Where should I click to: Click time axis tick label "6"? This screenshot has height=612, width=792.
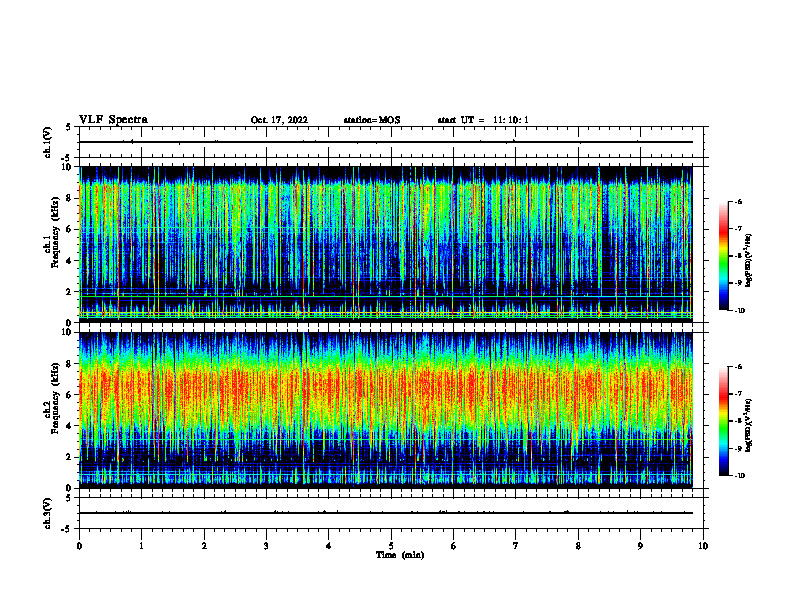tap(454, 546)
